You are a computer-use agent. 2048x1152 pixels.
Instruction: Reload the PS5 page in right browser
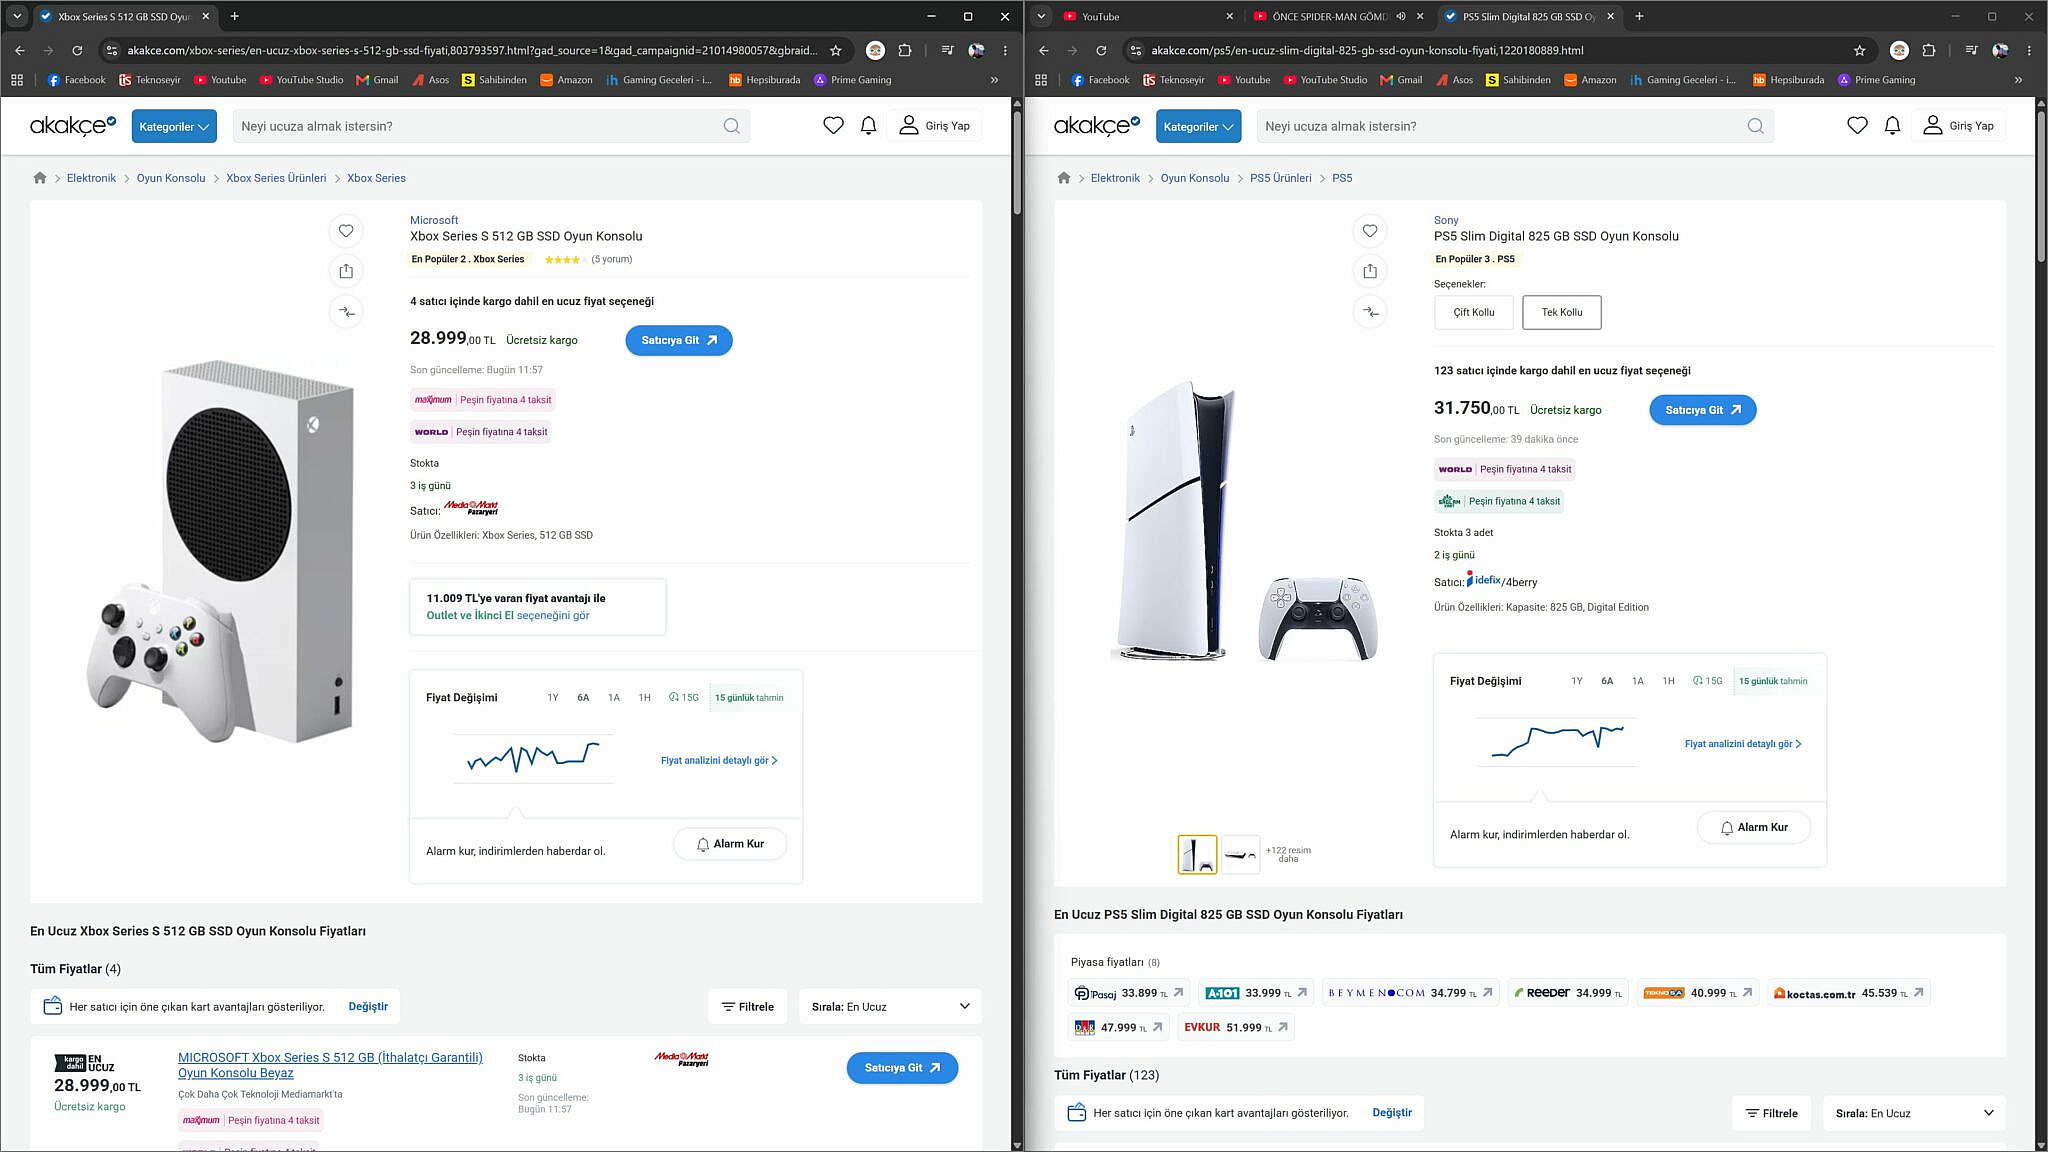click(1101, 50)
